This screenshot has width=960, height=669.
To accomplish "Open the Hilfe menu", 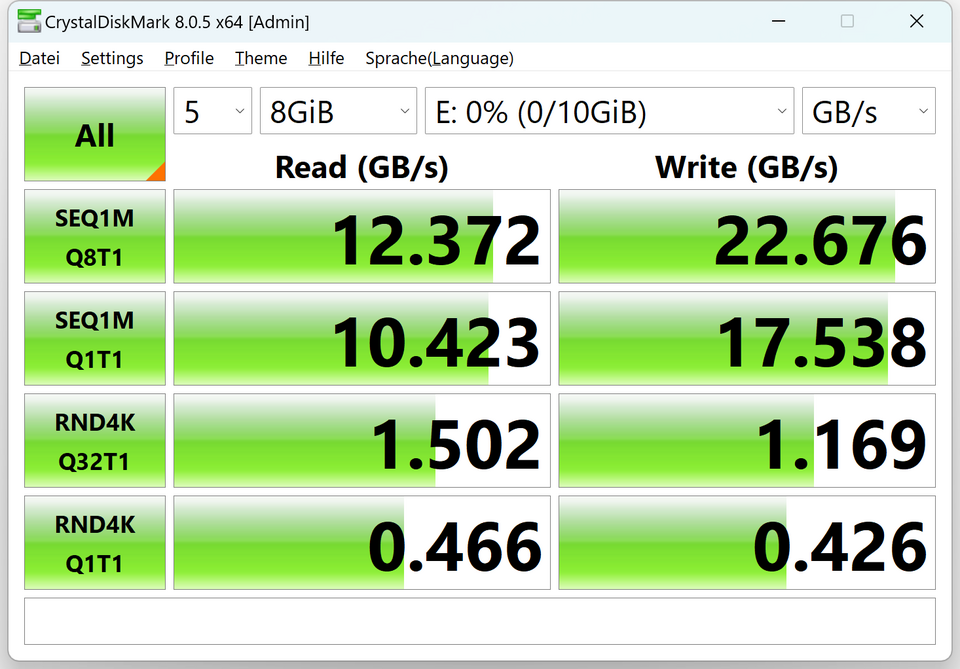I will (x=326, y=58).
